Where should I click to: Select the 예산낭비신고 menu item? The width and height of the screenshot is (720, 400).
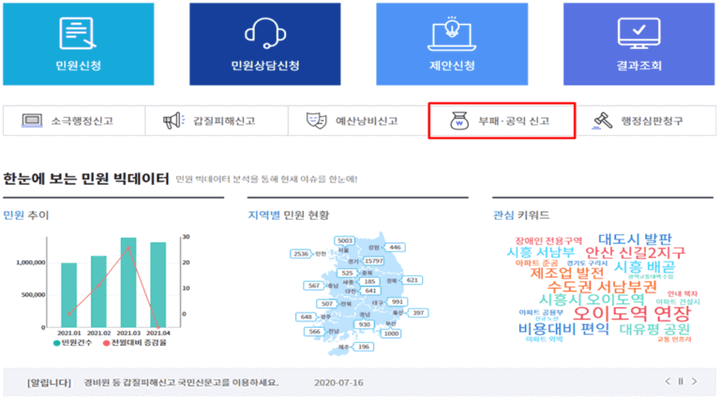[x=359, y=121]
